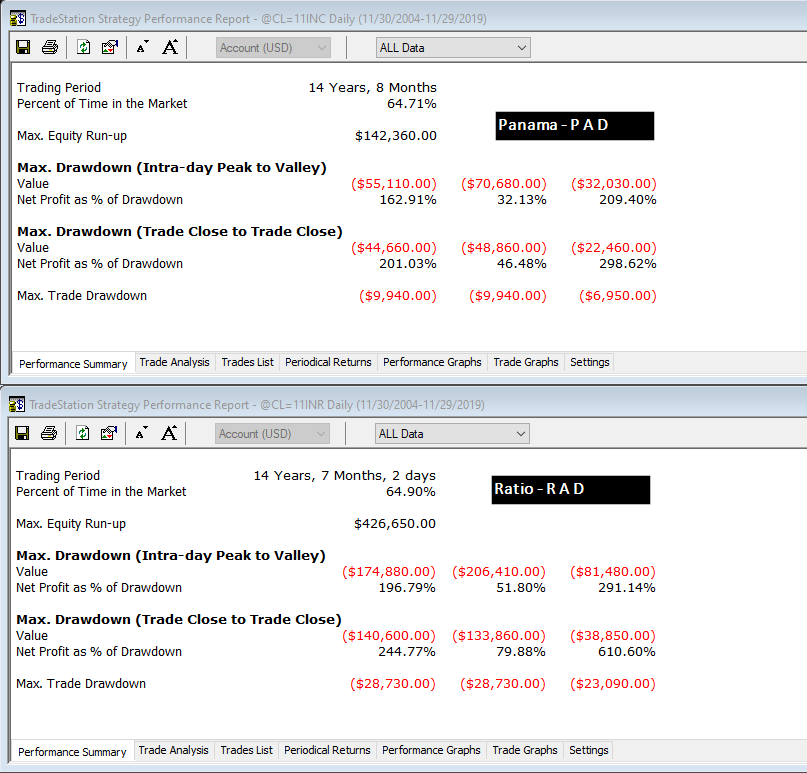
Task: Refresh the @CL=11INC report using toolbar icon
Action: coord(83,47)
